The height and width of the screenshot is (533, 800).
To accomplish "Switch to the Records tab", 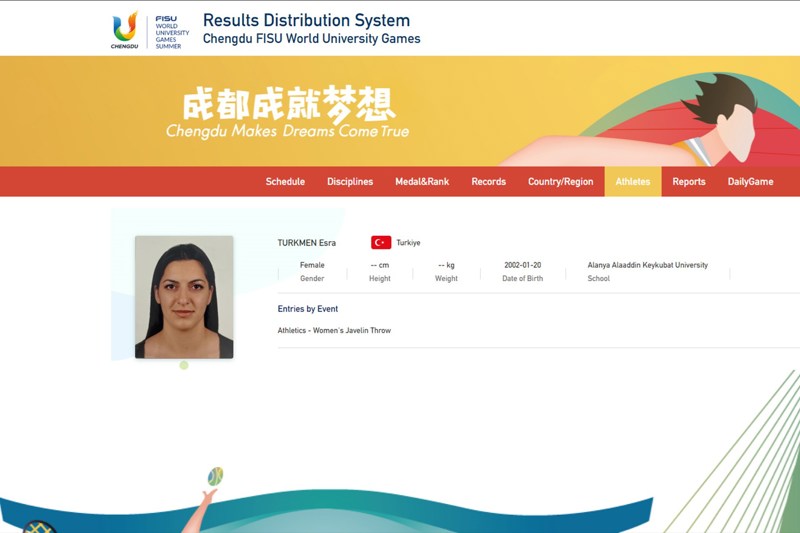I will (489, 182).
